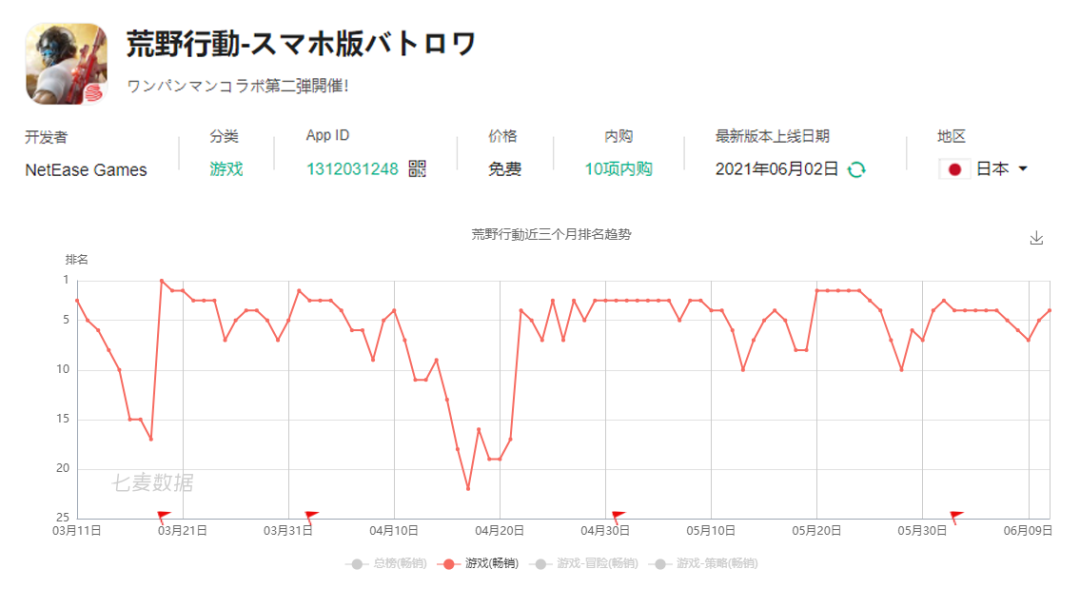Viewport: 1080px width, 589px height.
Task: Click the 荒野行動 app icon thumbnail
Action: click(66, 64)
